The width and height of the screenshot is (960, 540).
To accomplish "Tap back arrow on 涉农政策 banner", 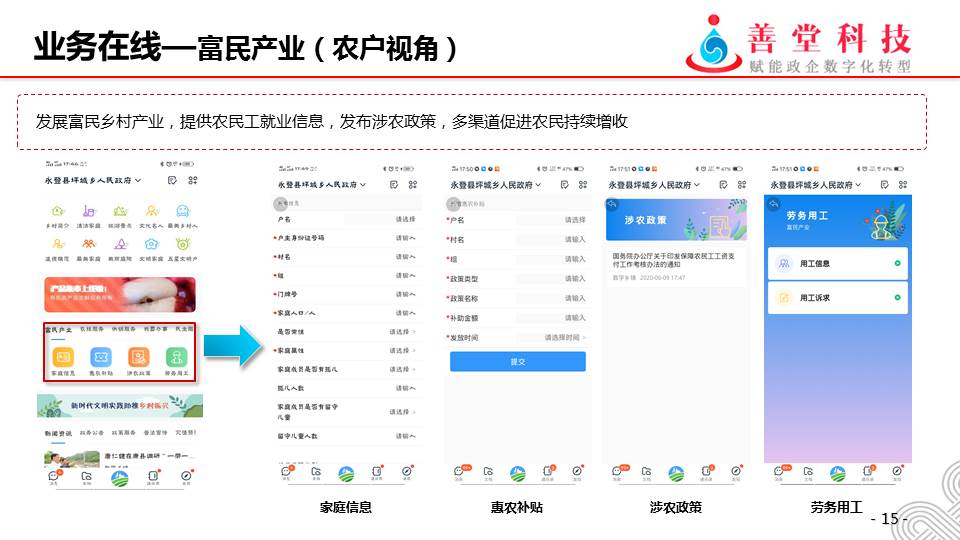I will coord(612,204).
